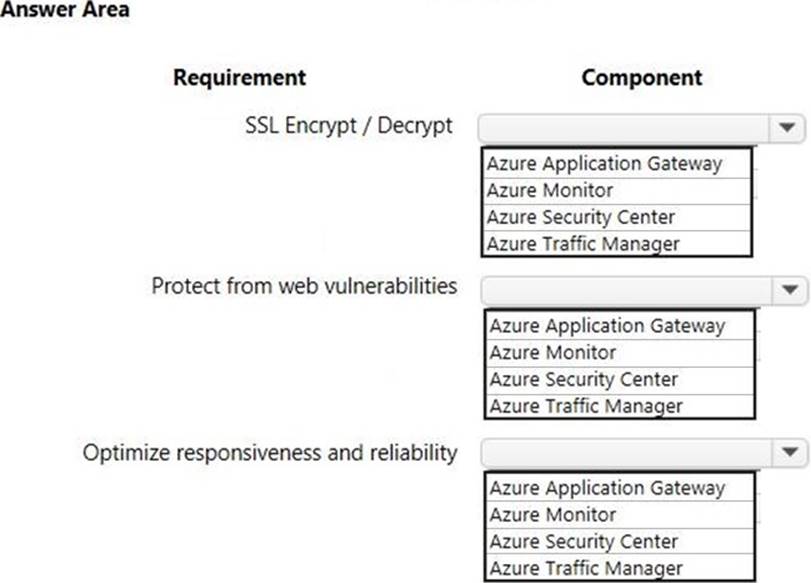Select Azure Traffic Manager under Protect from web vulnerabilities
The width and height of the screenshot is (811, 583).
click(586, 406)
